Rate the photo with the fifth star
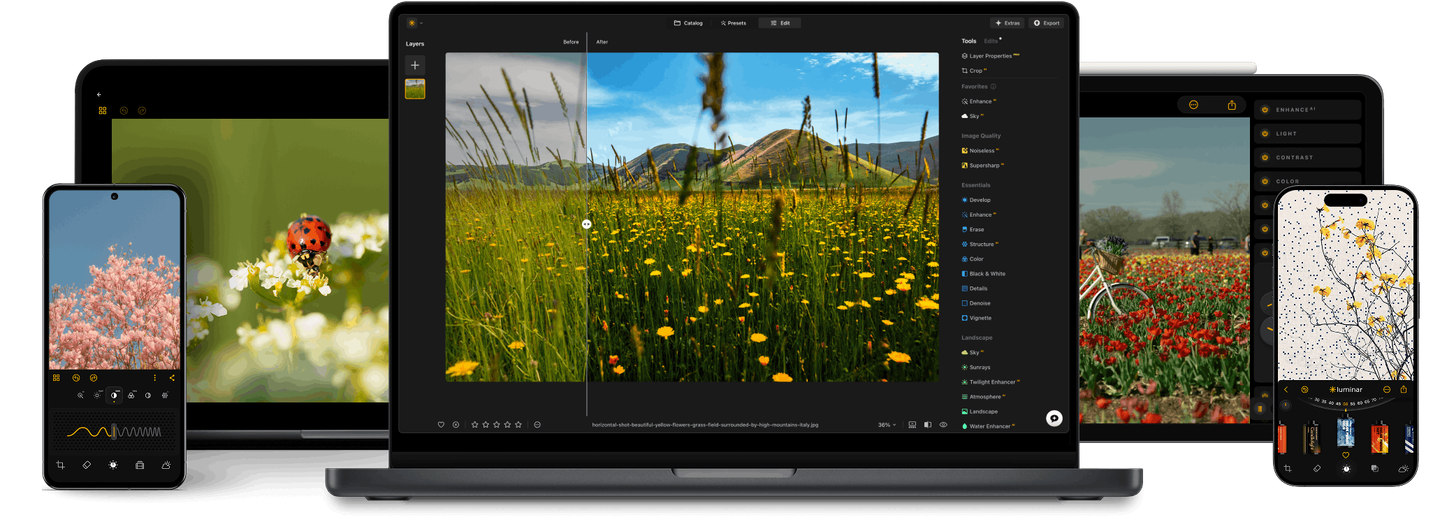Viewport: 1440px width, 531px height. coord(518,424)
